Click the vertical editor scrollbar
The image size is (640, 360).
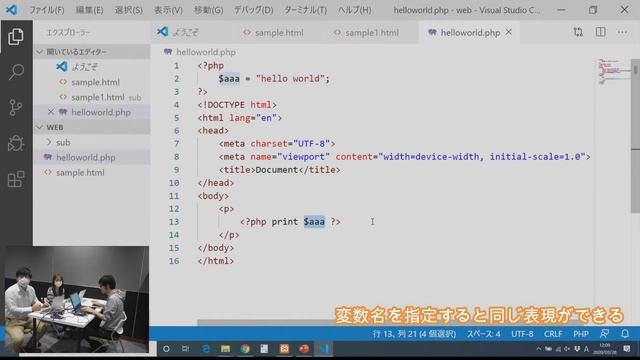tap(636, 135)
